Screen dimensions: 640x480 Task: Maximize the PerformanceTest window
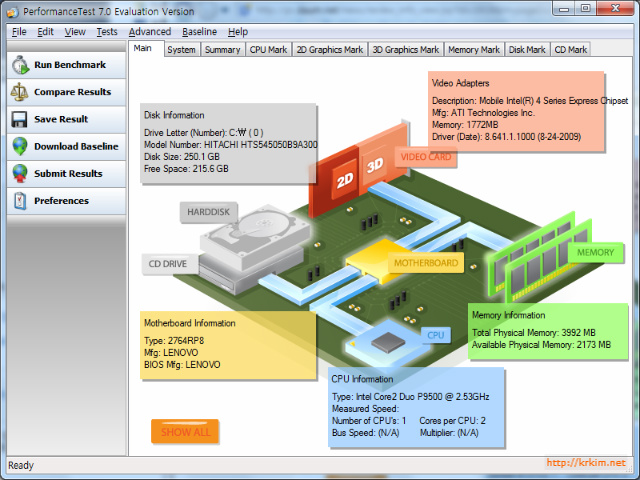(x=585, y=9)
